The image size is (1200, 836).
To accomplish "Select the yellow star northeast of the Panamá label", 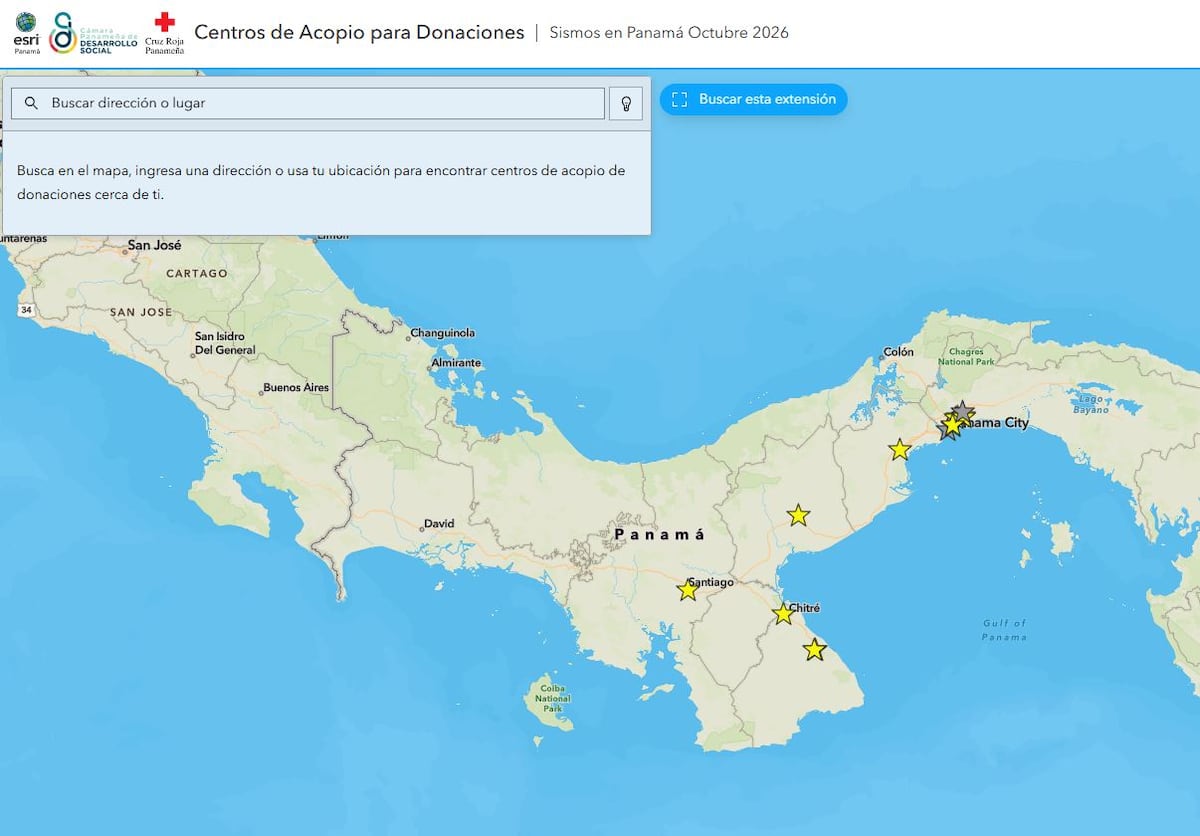I will [798, 515].
